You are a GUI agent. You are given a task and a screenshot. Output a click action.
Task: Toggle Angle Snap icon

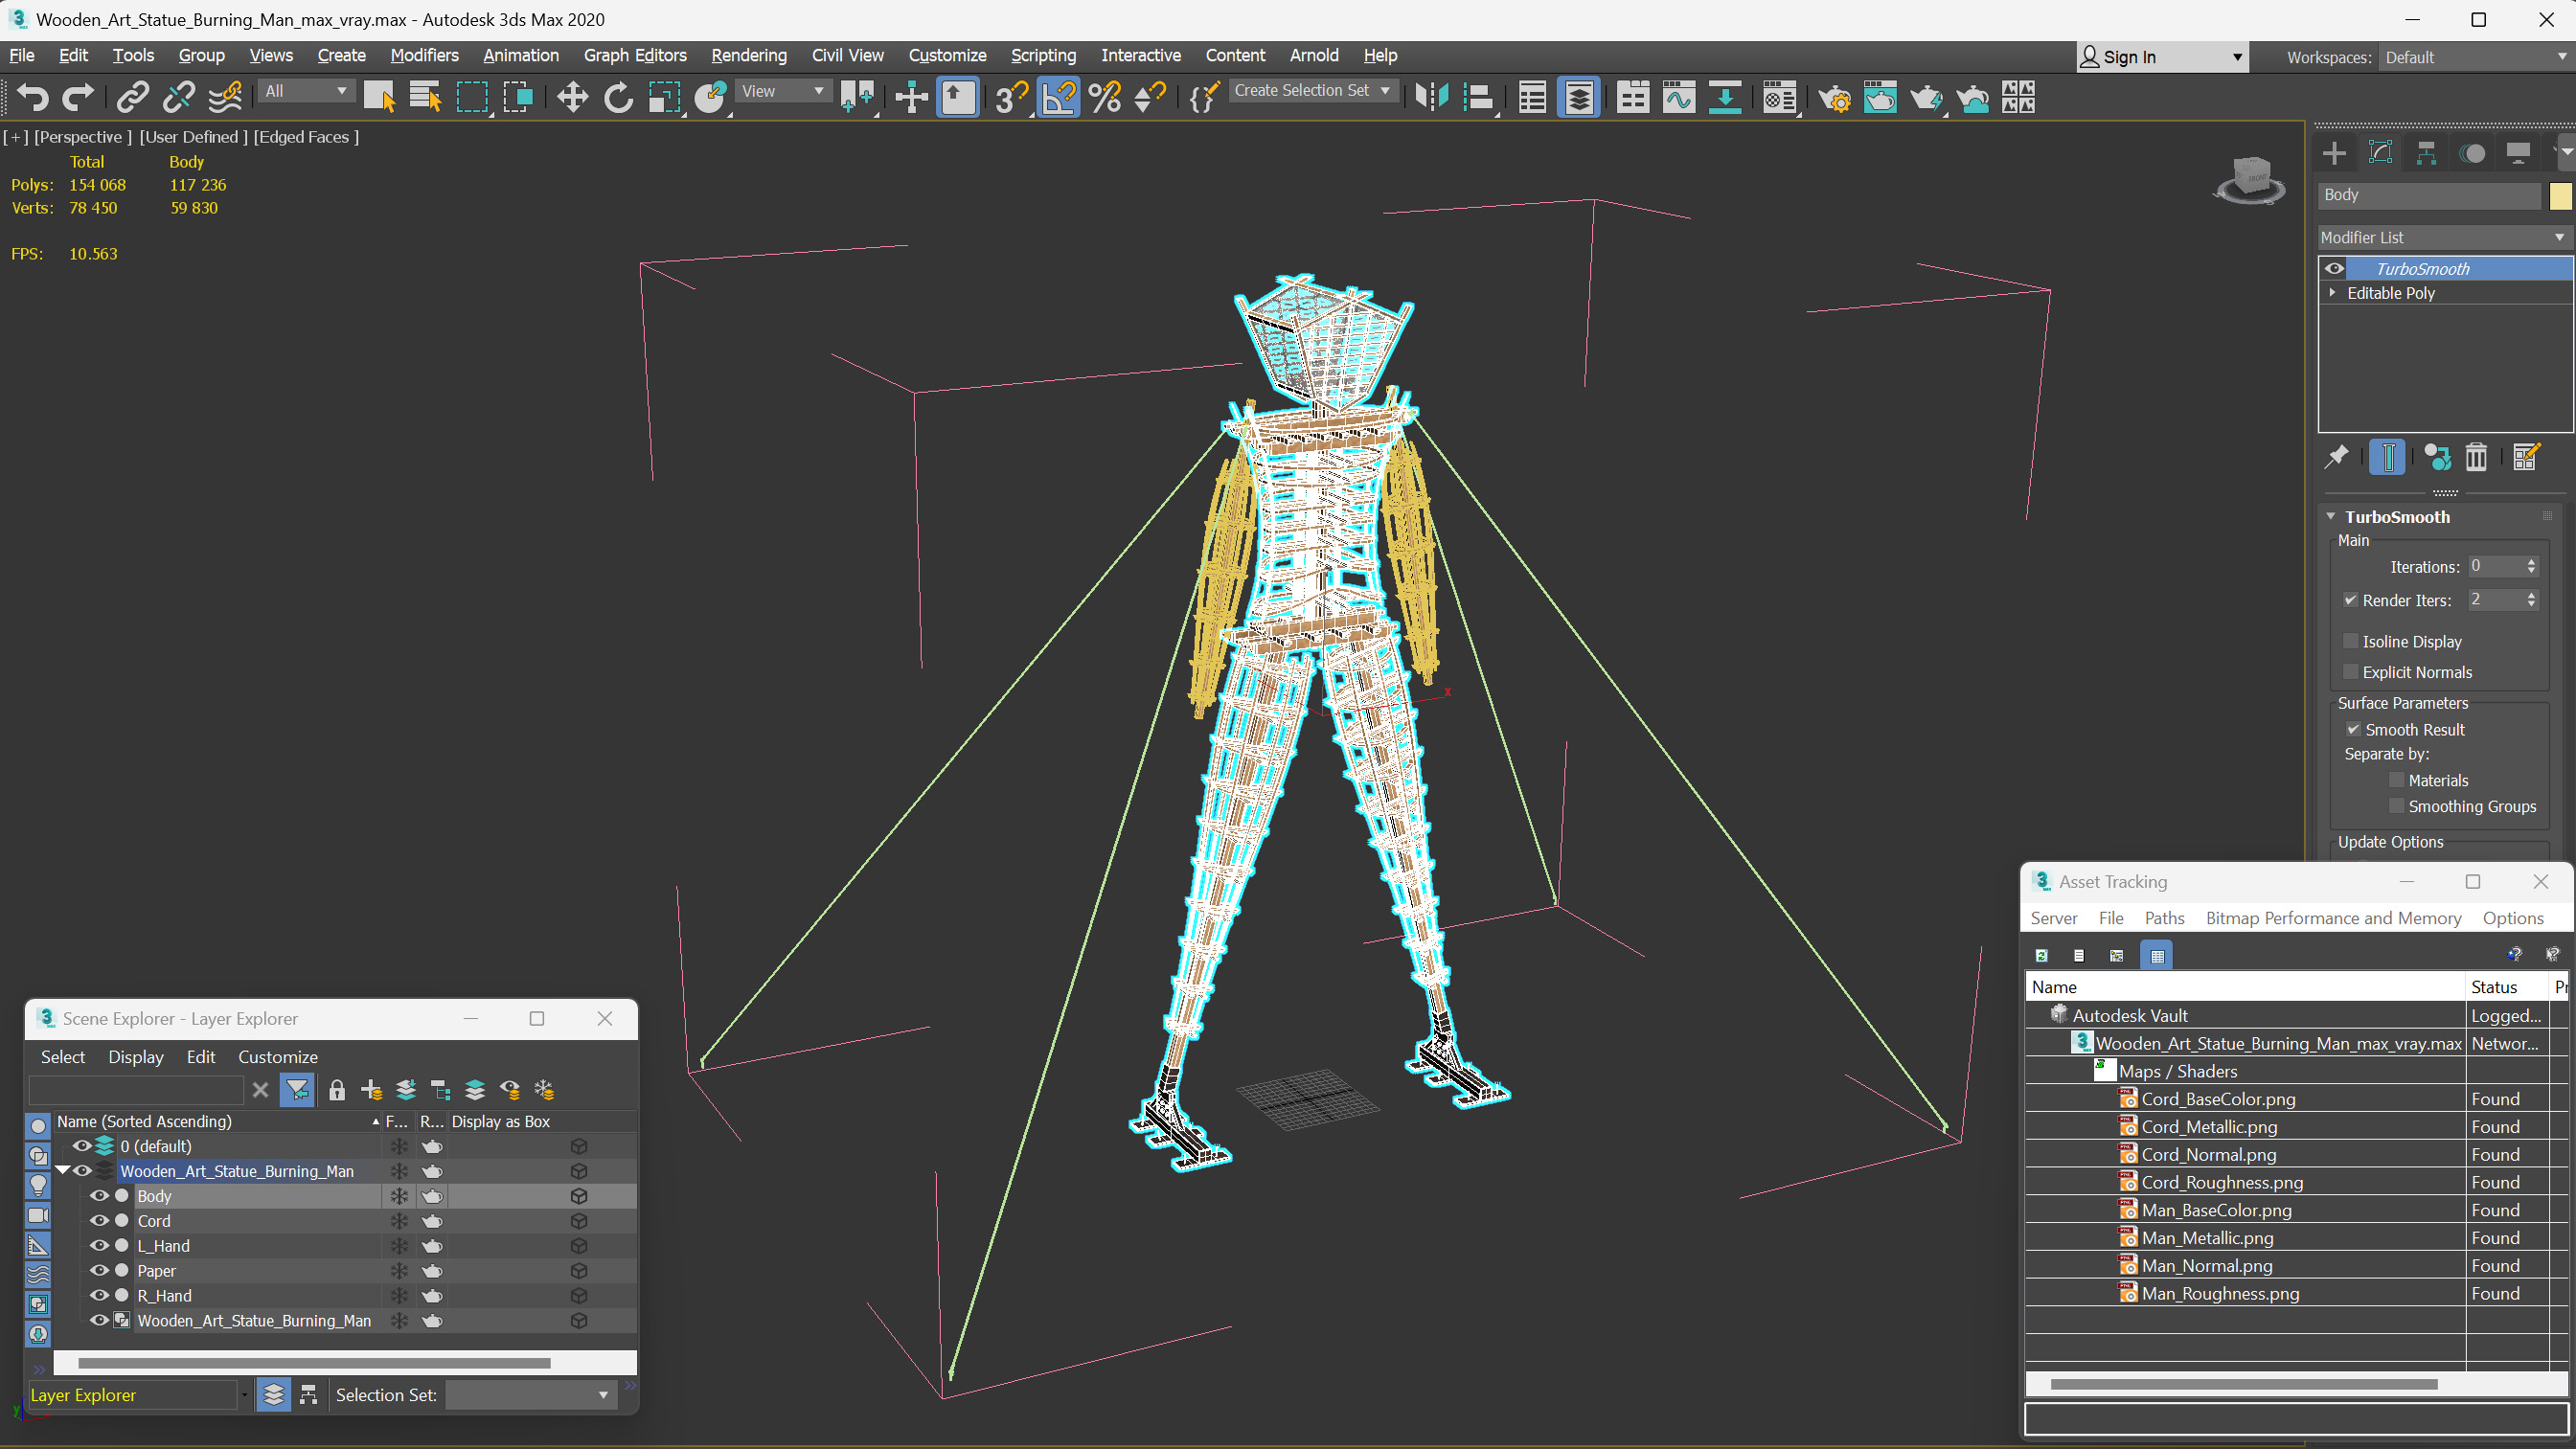[1058, 97]
